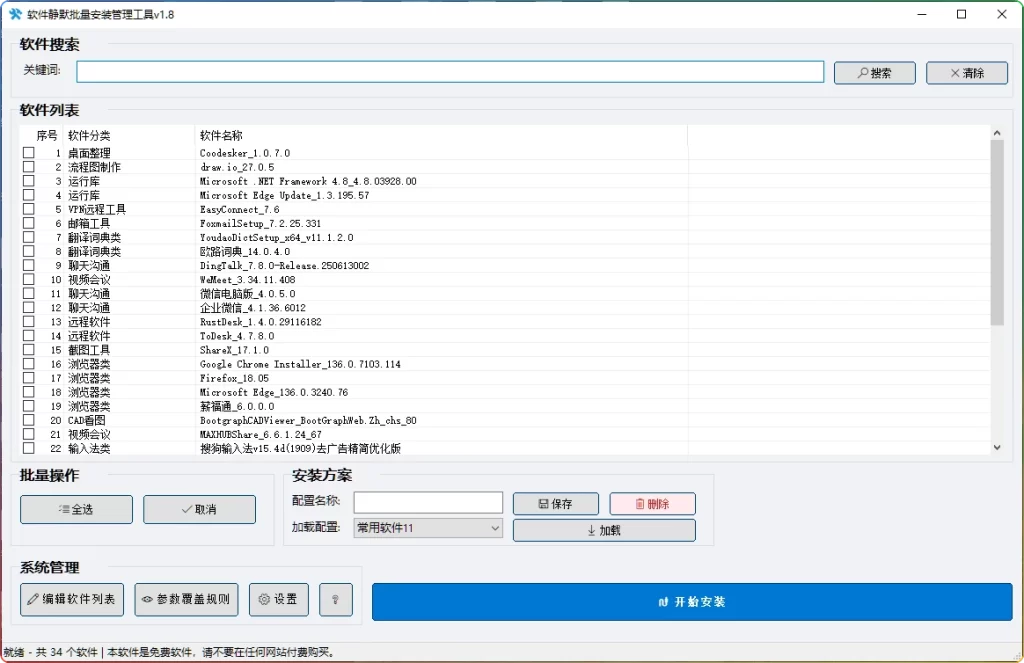Click the 取消 cancel button

pyautogui.click(x=201, y=509)
